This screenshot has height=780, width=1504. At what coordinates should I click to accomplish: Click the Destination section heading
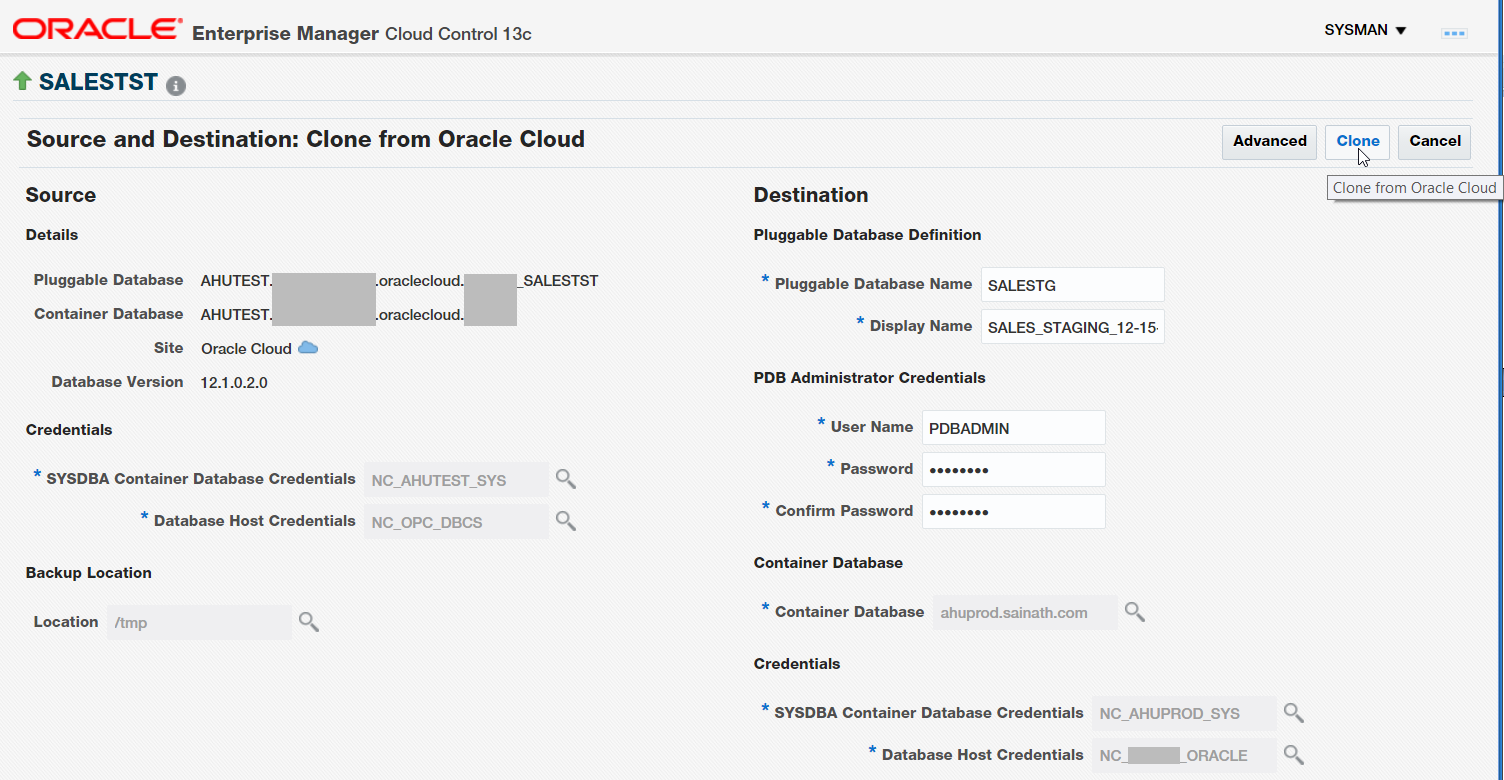pyautogui.click(x=811, y=195)
